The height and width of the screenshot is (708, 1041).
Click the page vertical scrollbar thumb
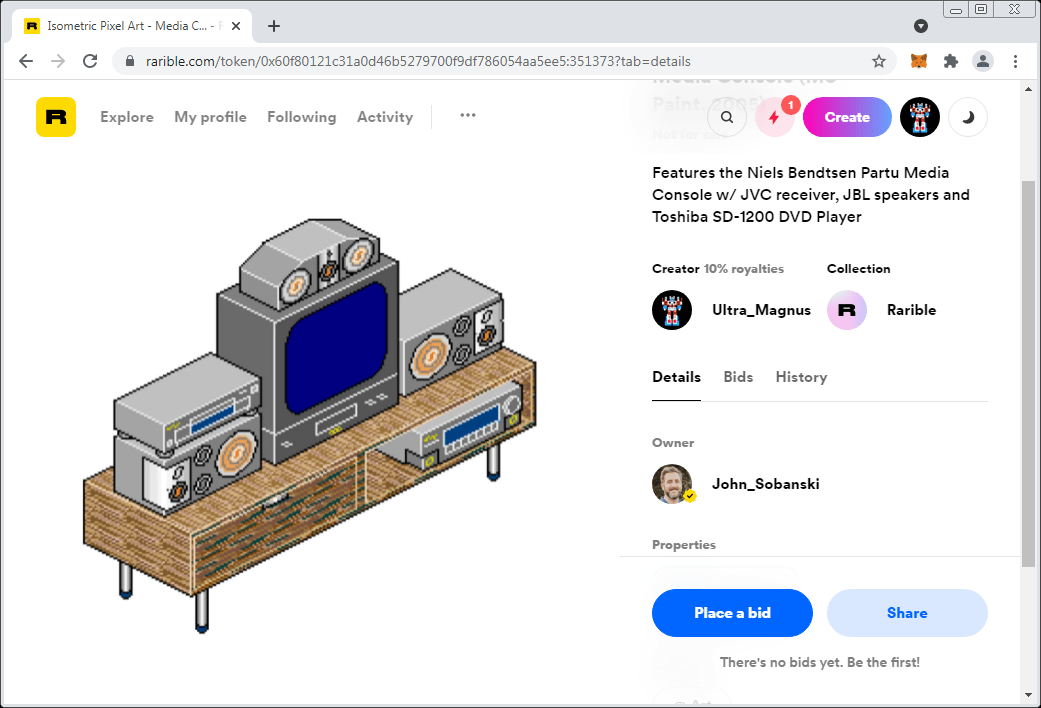1028,374
